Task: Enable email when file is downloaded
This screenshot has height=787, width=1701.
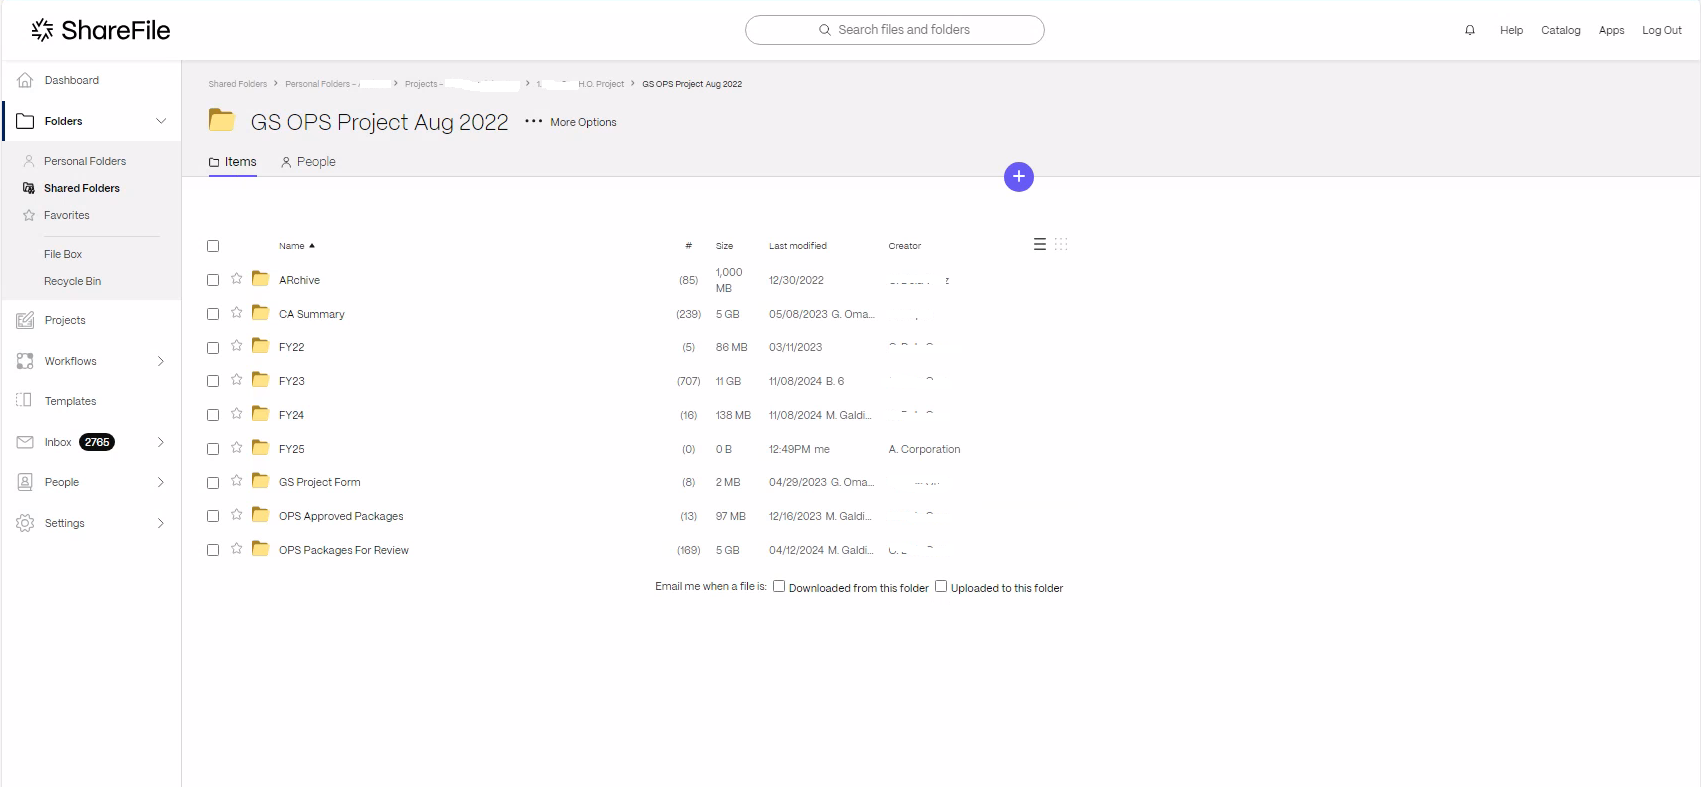Action: pos(779,587)
